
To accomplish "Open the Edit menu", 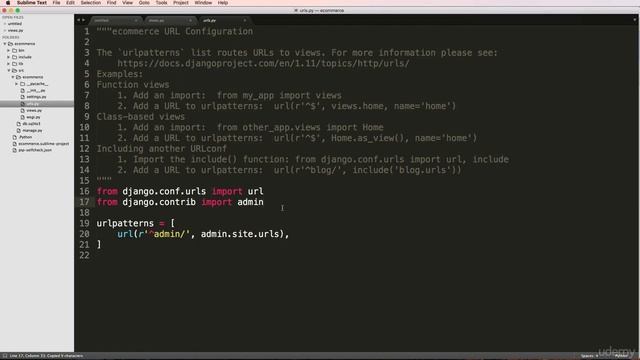I will coord(70,3).
